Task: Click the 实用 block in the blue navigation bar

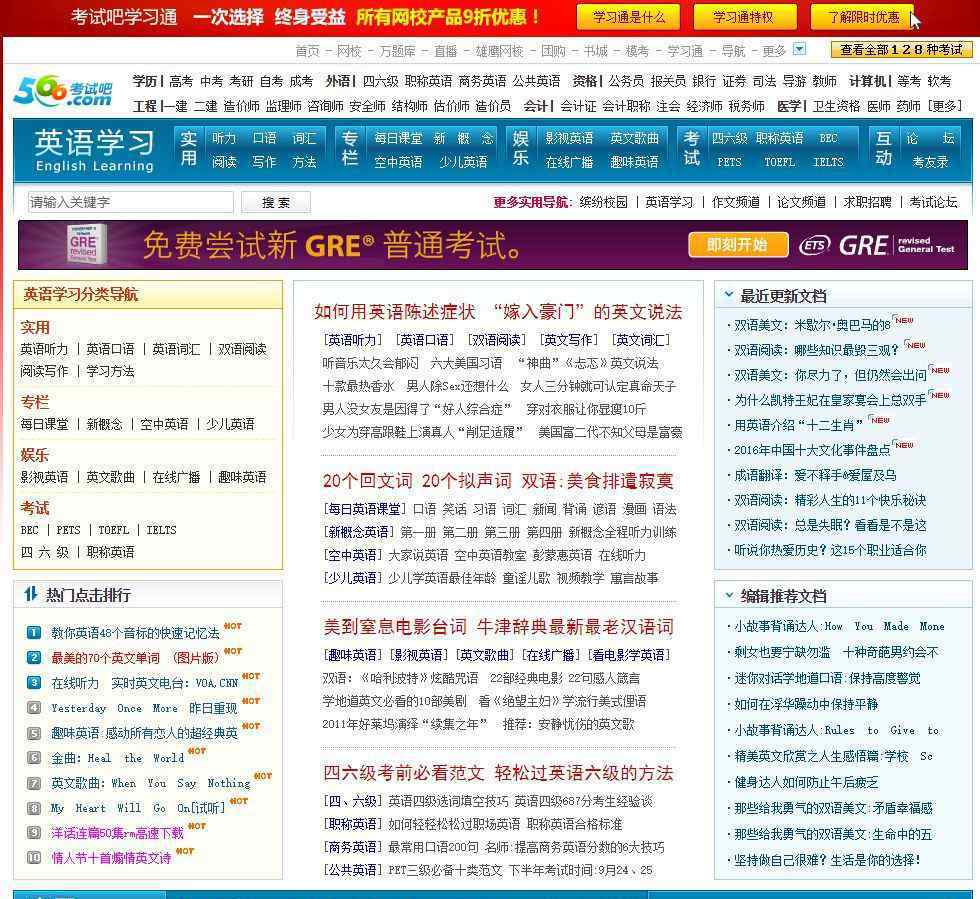Action: coord(188,149)
